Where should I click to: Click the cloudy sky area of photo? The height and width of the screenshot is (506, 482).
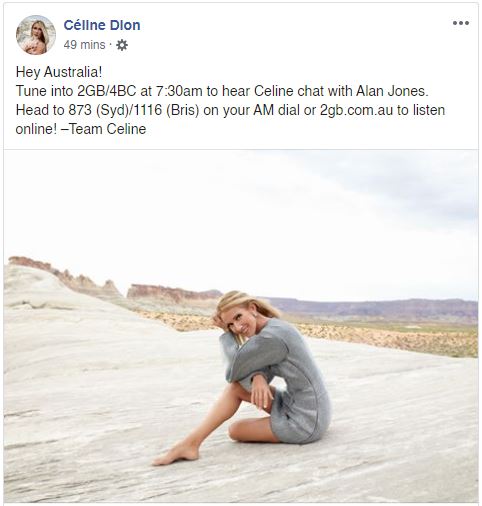click(x=241, y=213)
